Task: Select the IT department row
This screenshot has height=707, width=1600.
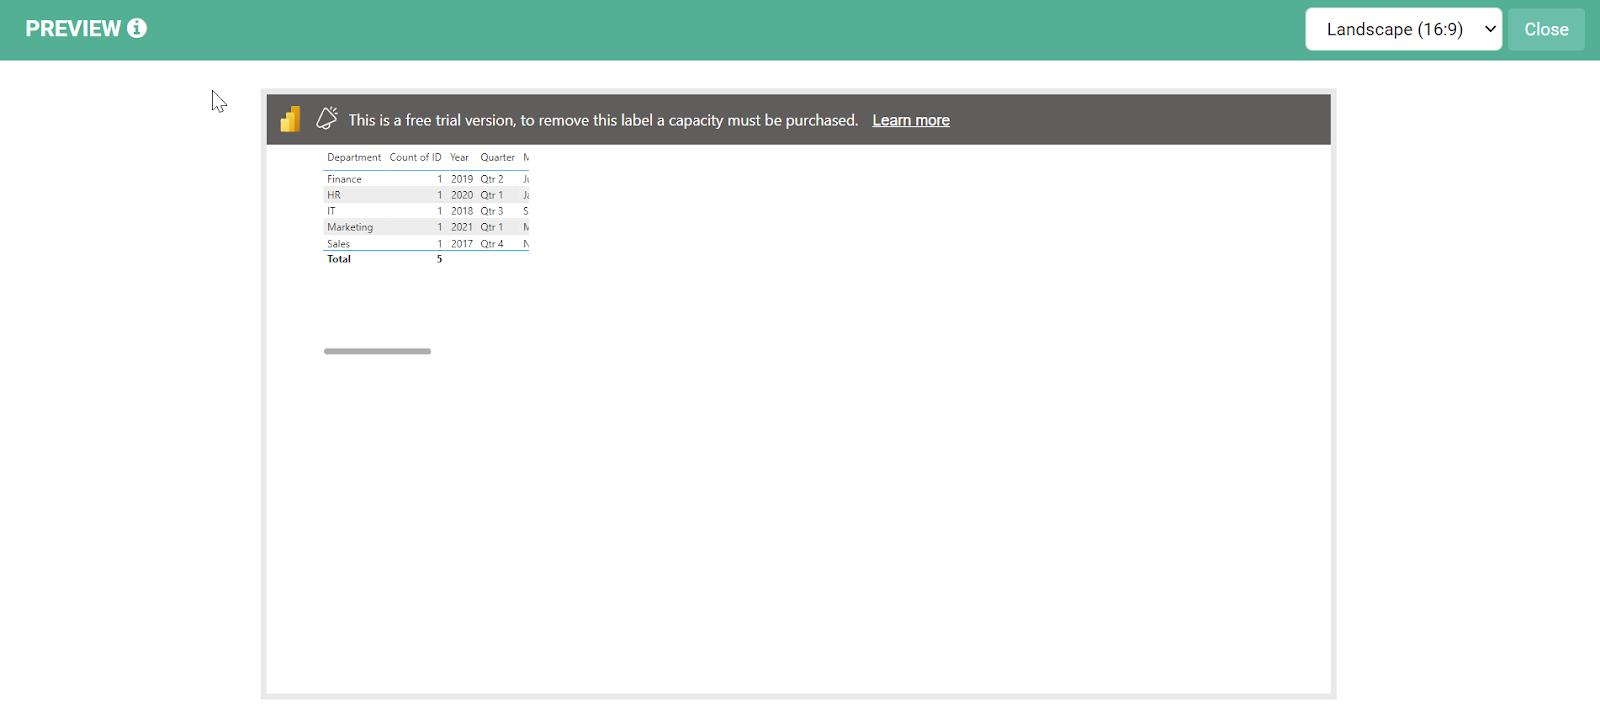Action: [x=332, y=212]
